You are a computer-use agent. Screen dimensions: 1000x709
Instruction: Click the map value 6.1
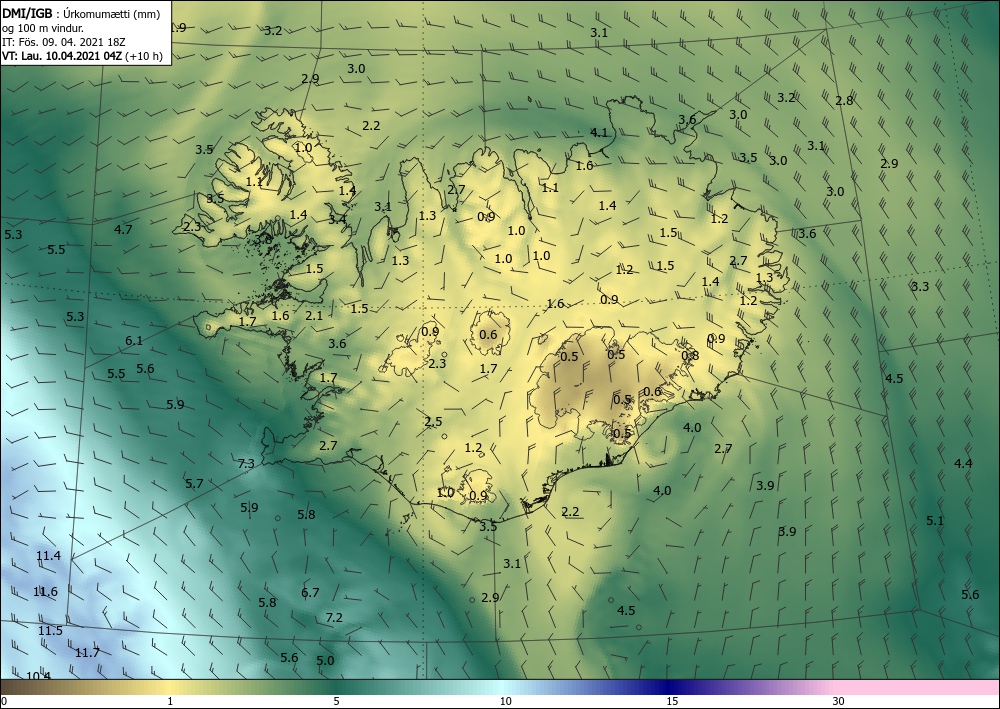(134, 340)
